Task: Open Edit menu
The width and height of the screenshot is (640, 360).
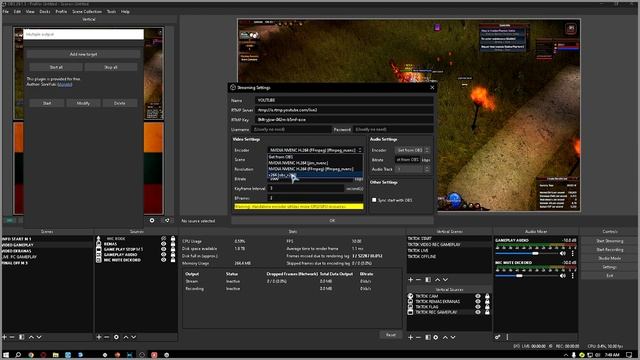Action: (17, 11)
